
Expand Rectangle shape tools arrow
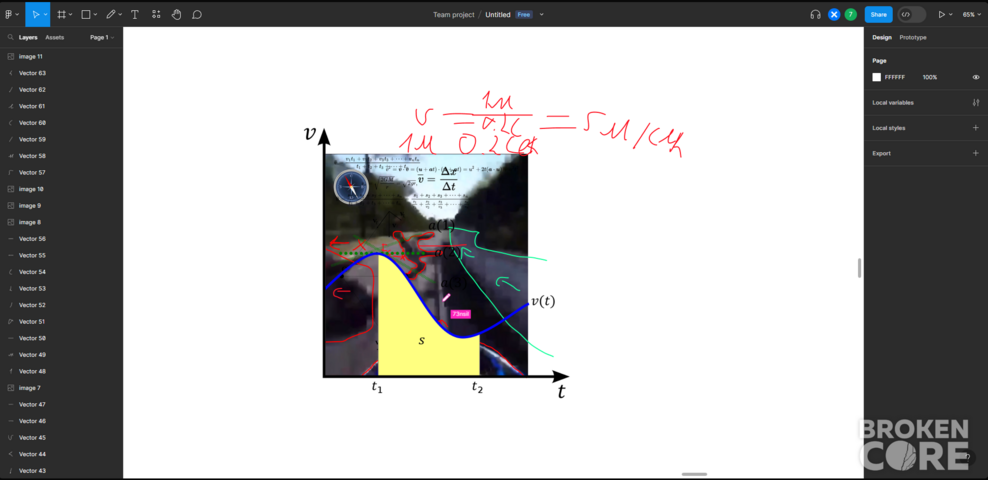coord(95,14)
